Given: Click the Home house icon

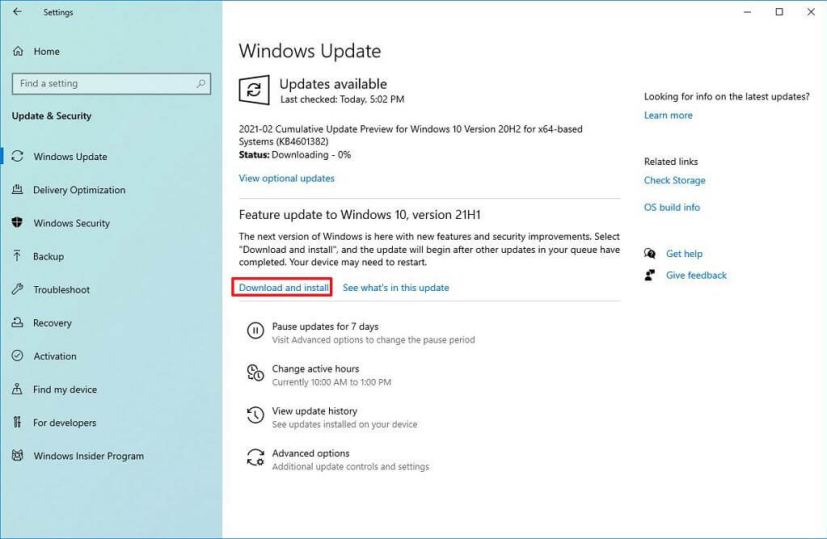Looking at the screenshot, I should pyautogui.click(x=18, y=51).
